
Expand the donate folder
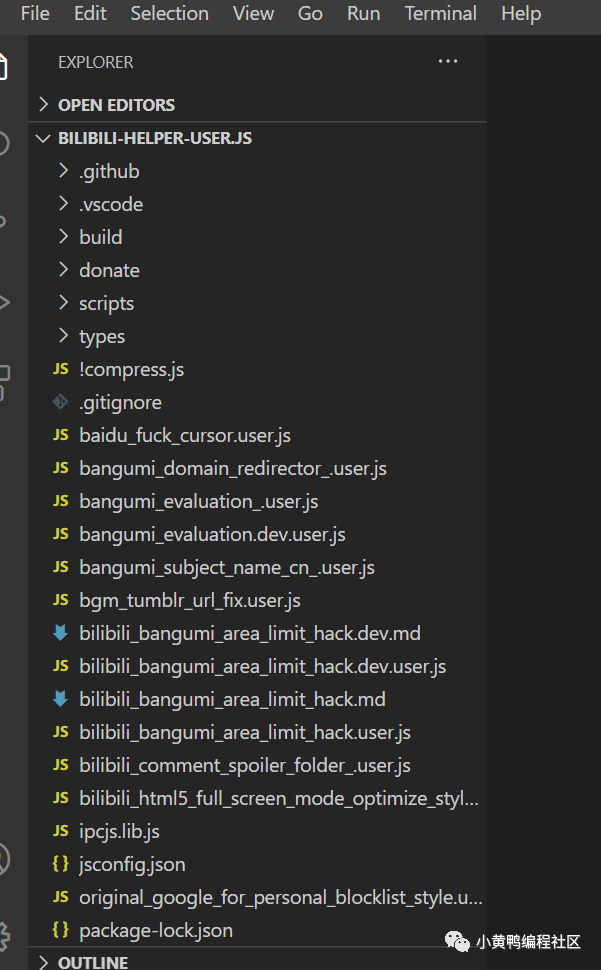[x=257, y=270]
